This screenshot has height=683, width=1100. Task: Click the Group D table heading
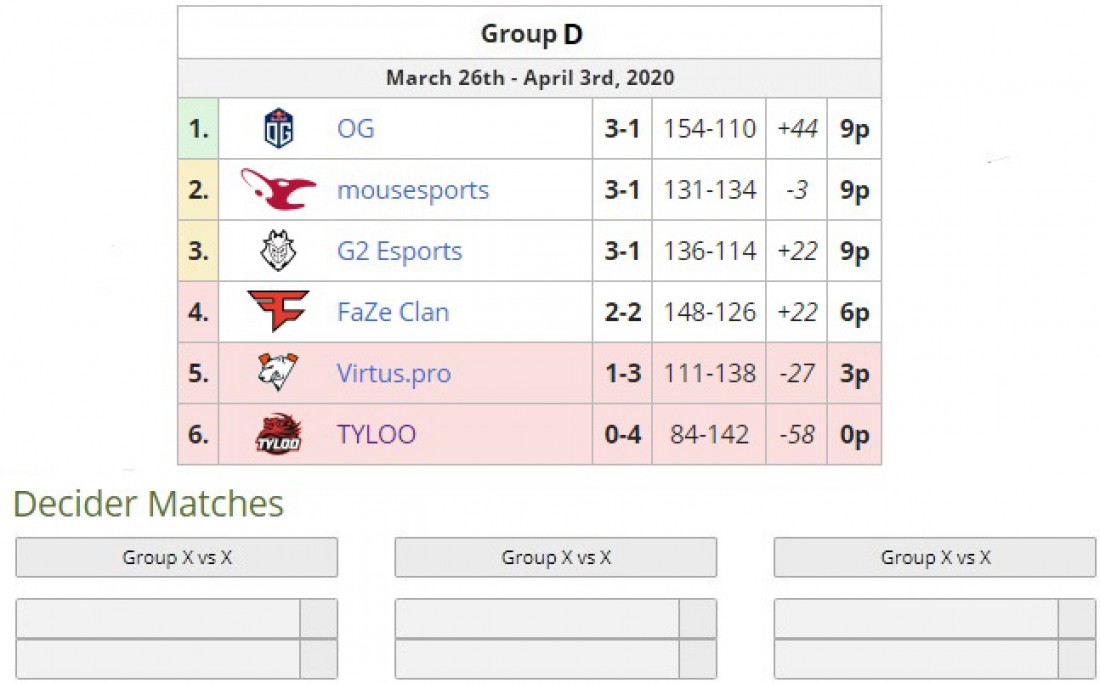coord(531,34)
